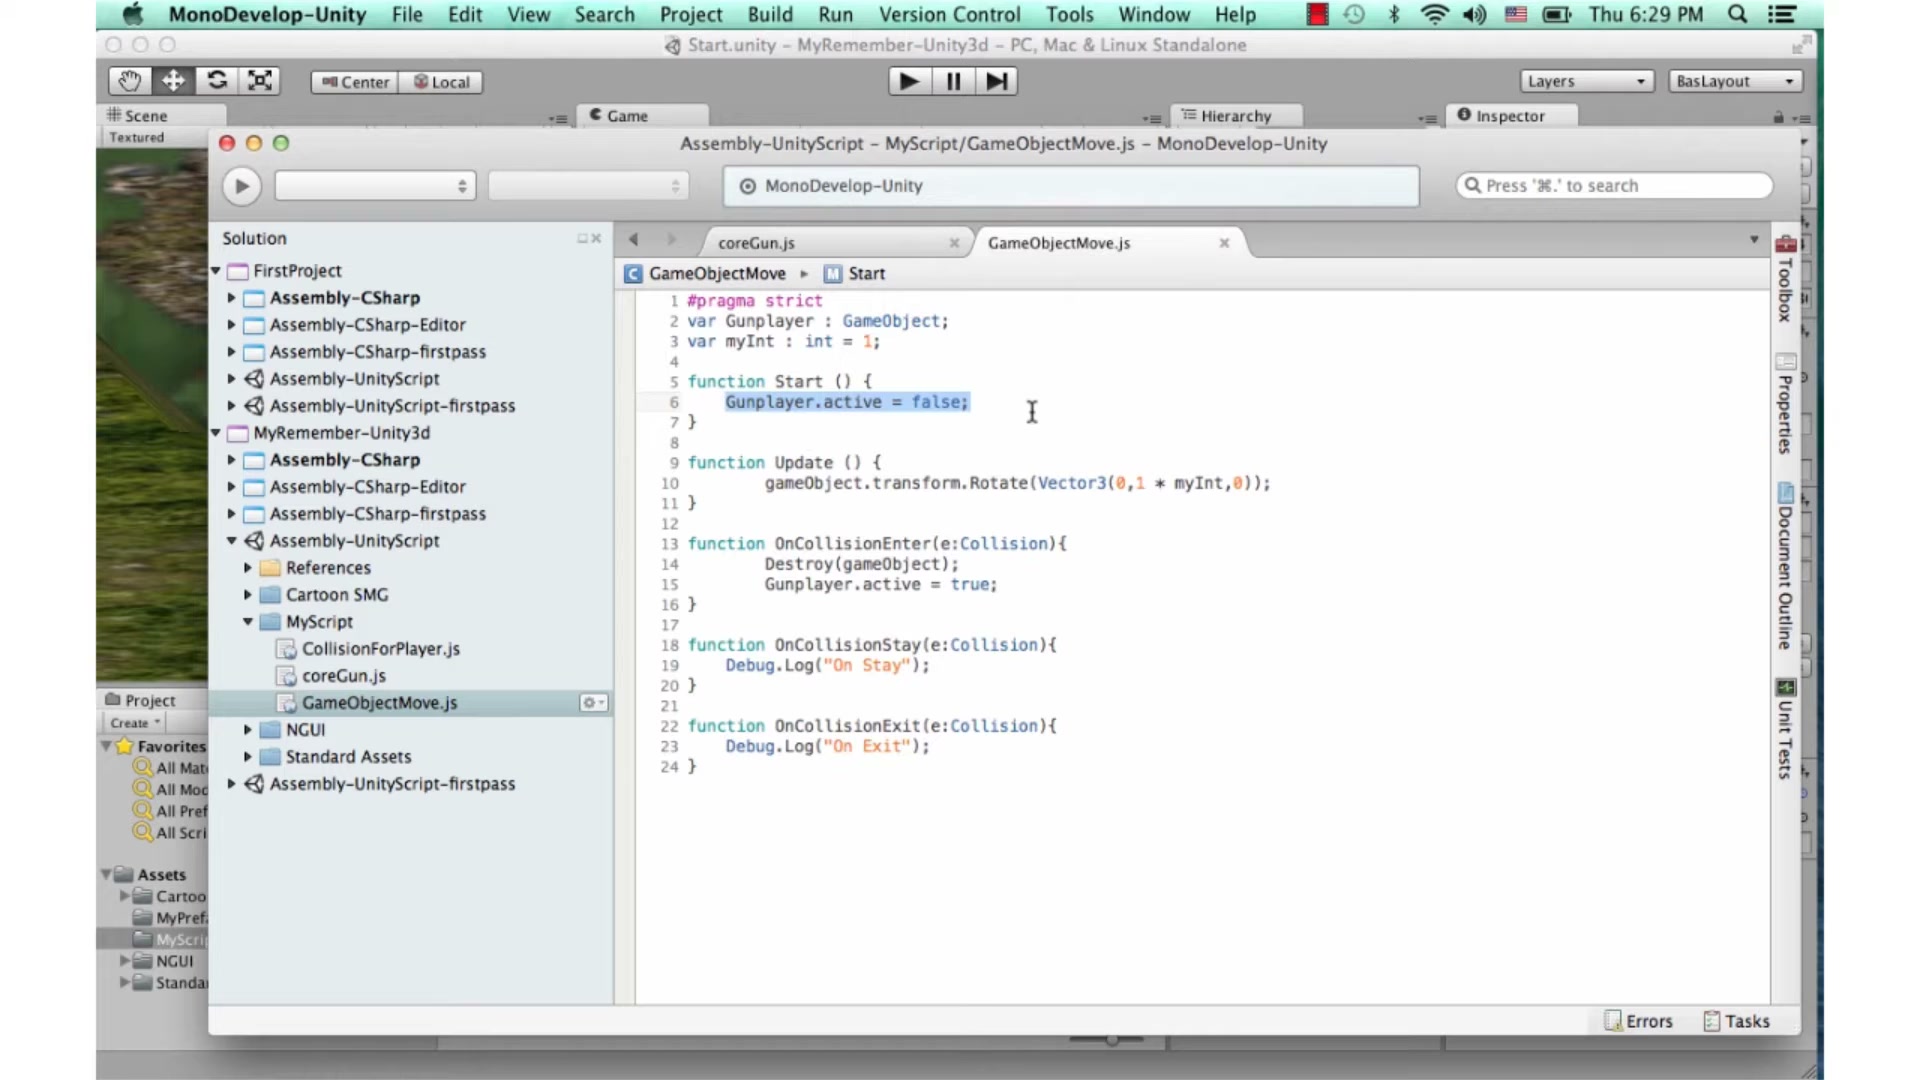Collapse the MyRemember-Unity3d solution node
Image resolution: width=1920 pixels, height=1080 pixels.
click(x=216, y=433)
